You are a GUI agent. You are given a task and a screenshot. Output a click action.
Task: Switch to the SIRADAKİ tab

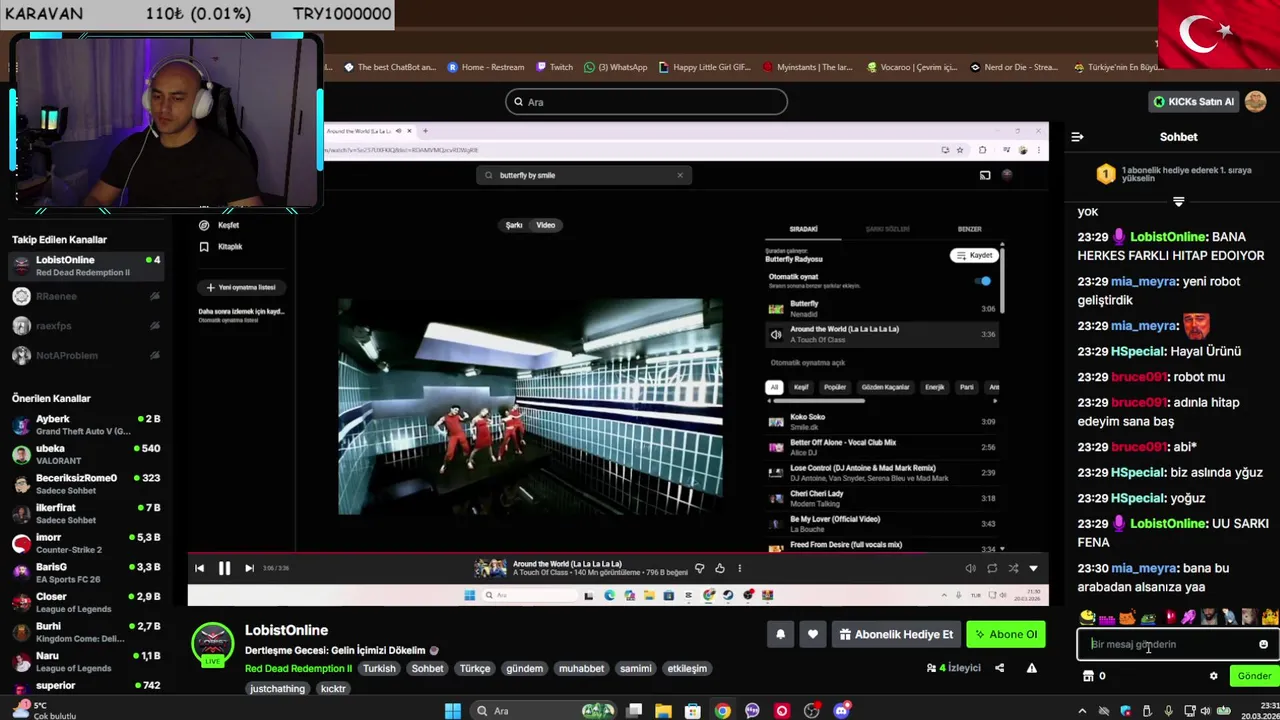click(x=803, y=229)
